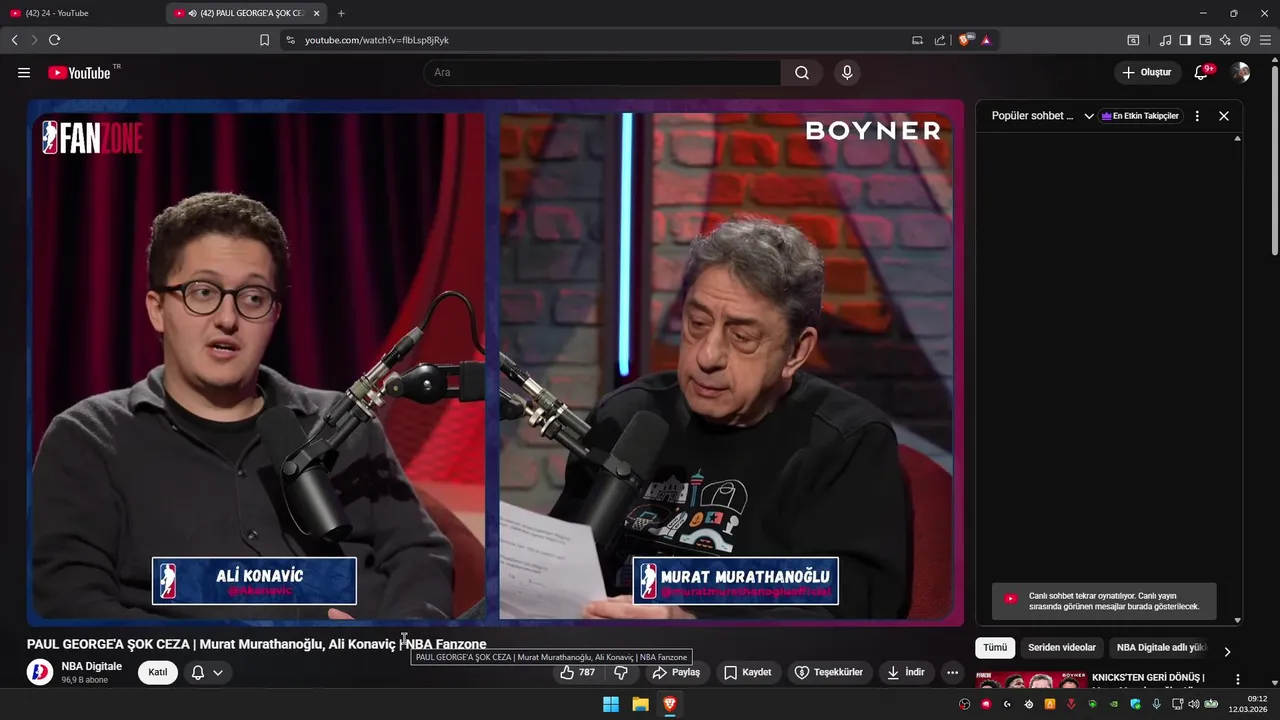Click the search magnifier button
This screenshot has height=720, width=1280.
click(x=802, y=73)
